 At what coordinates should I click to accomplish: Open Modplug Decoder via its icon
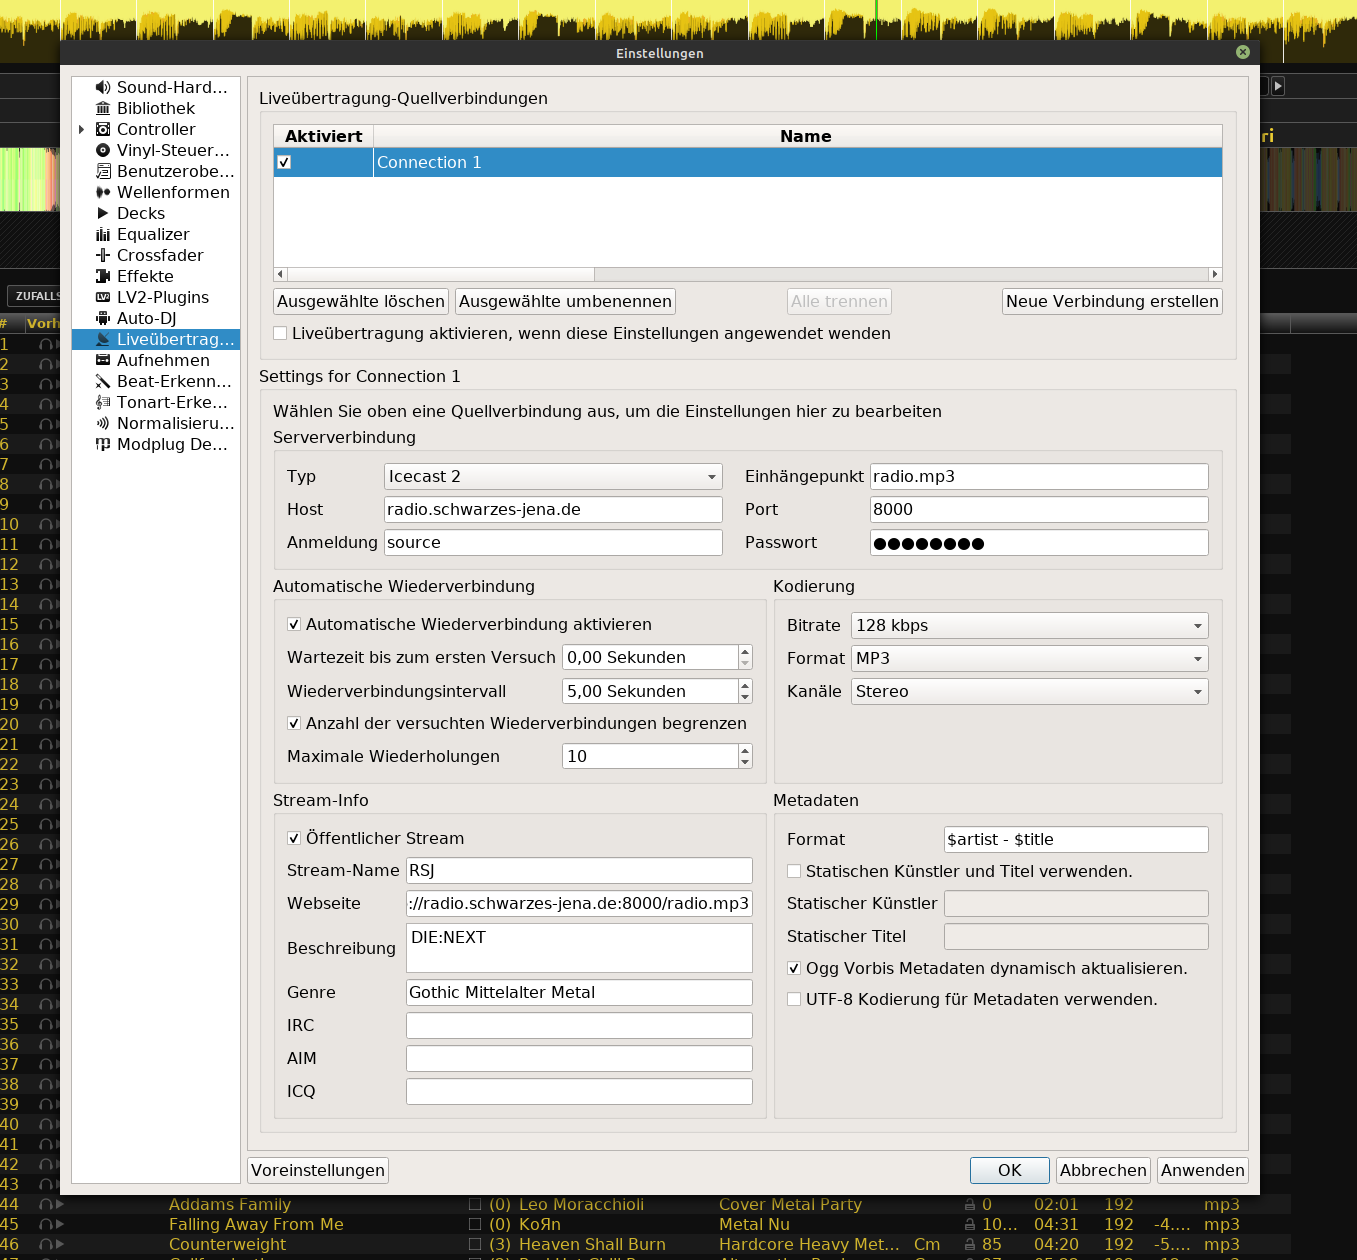103,444
